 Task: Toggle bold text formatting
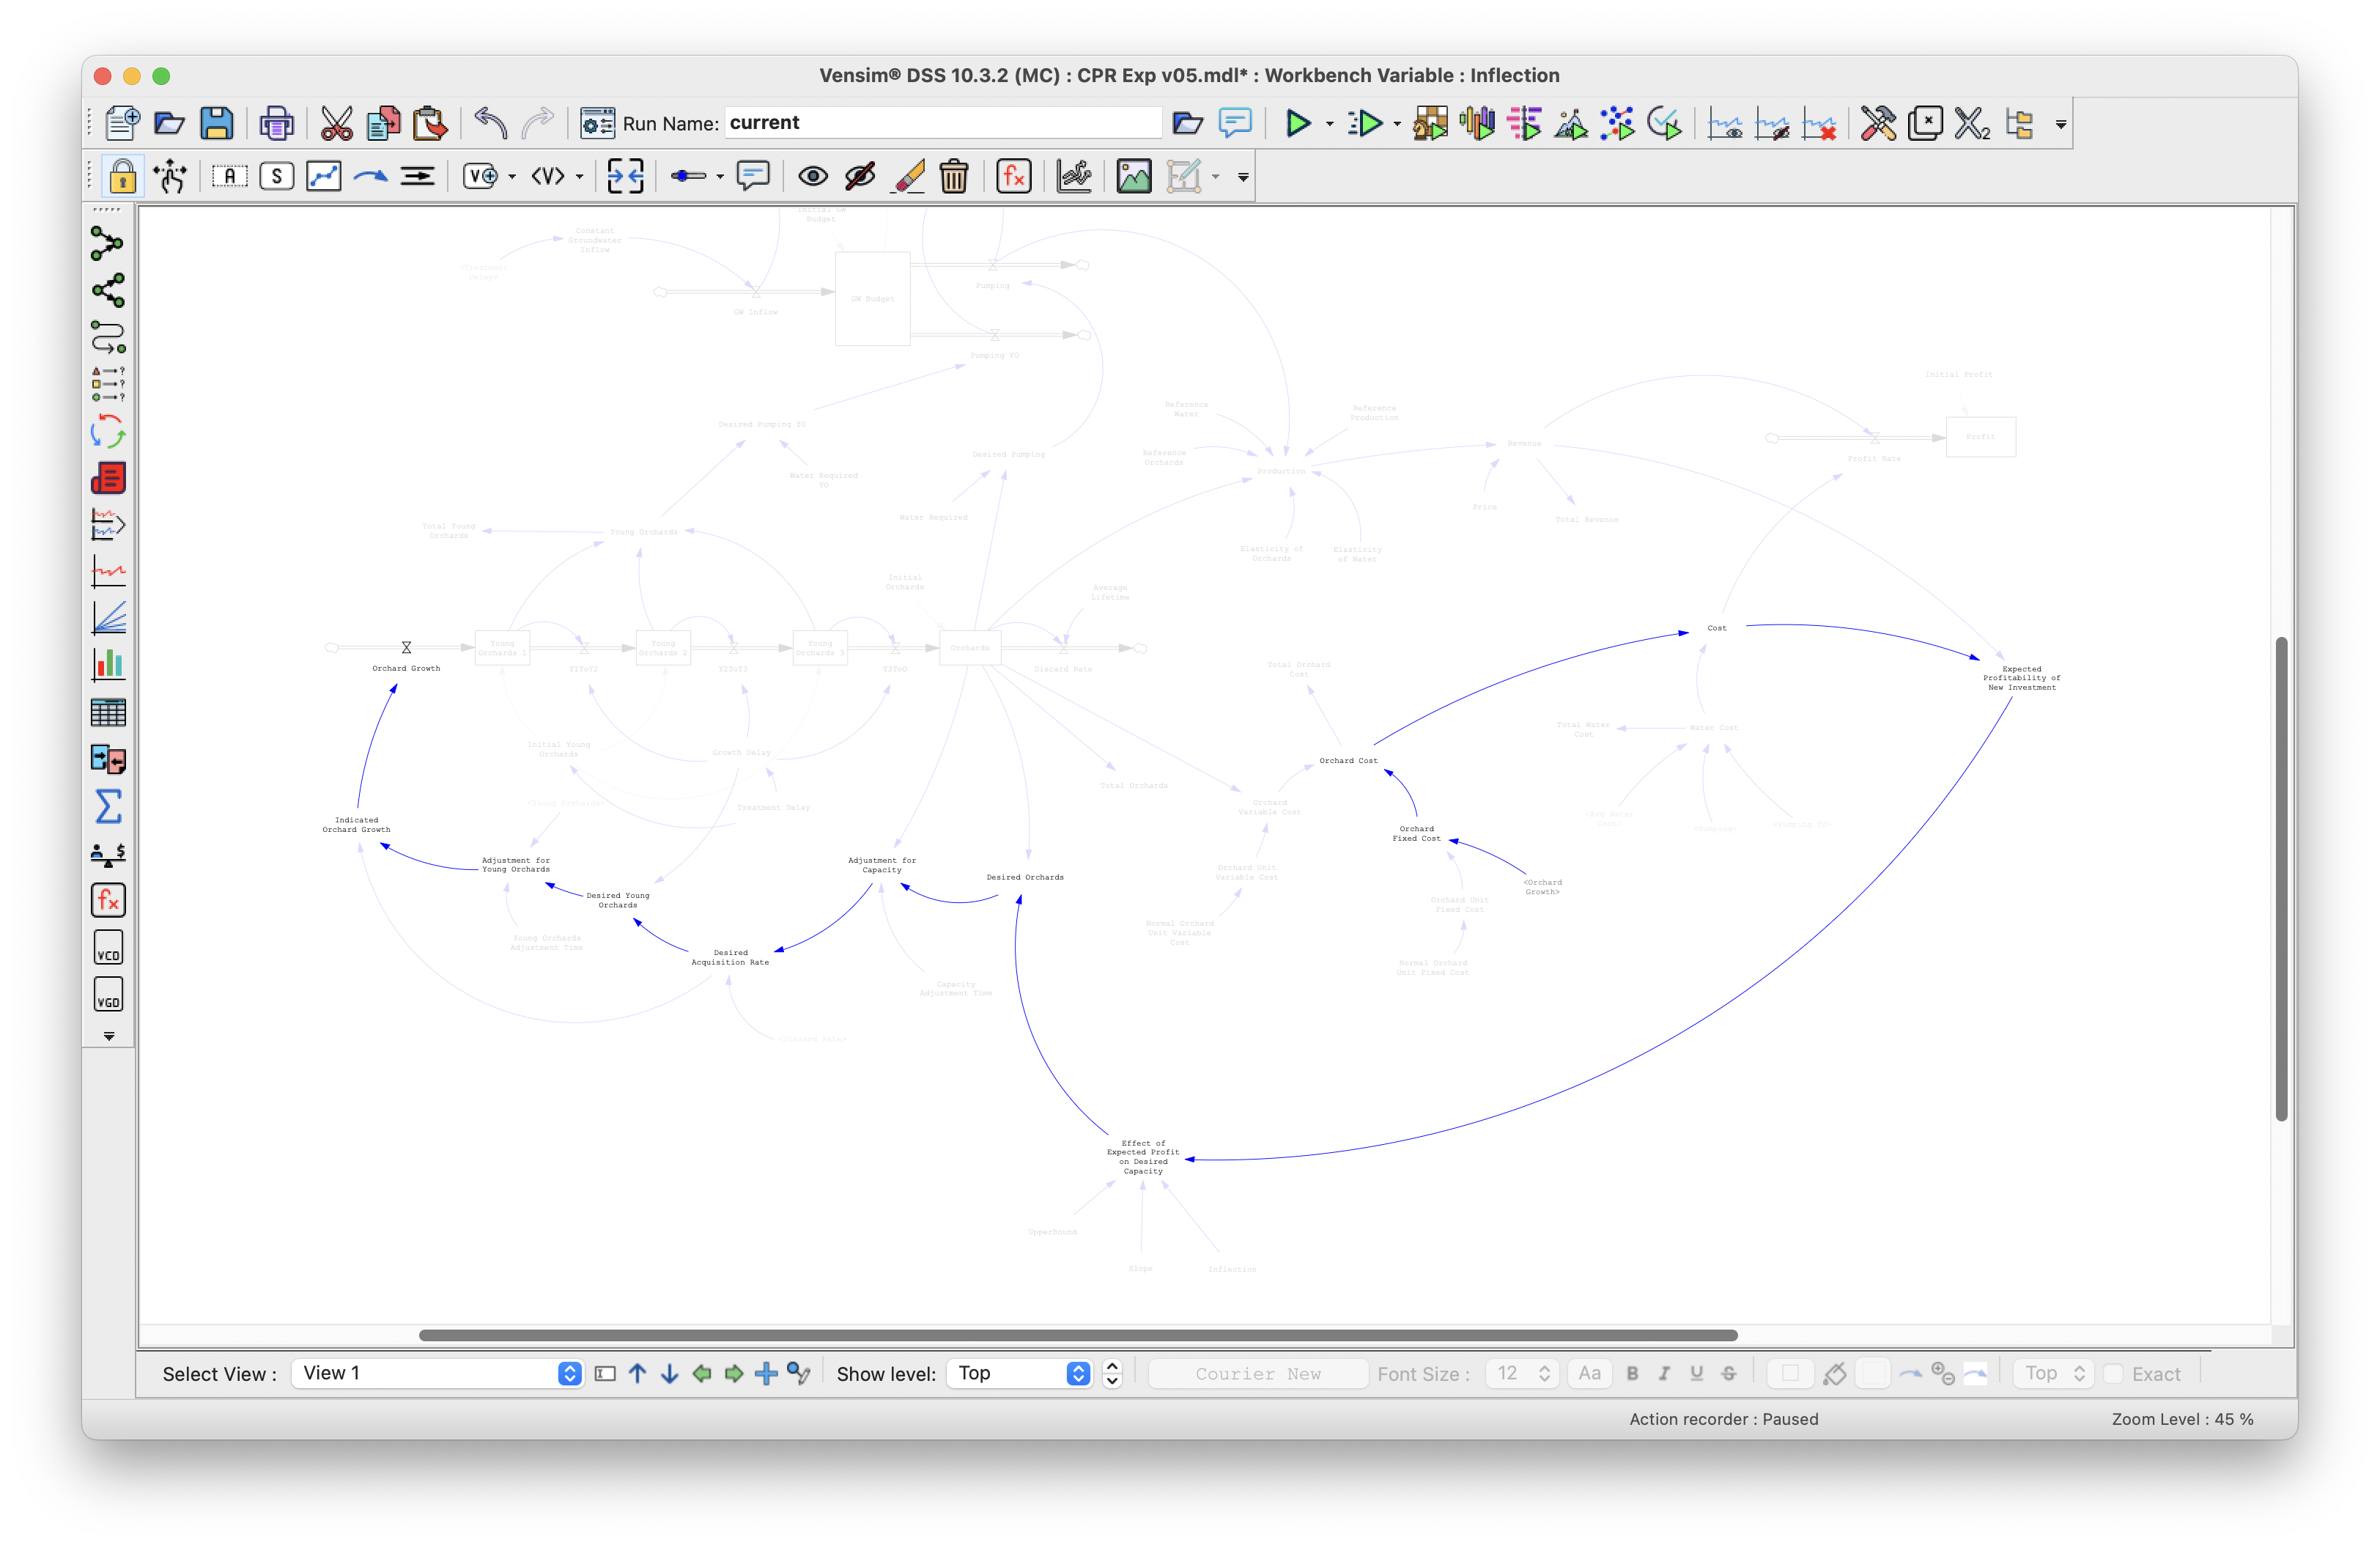tap(1632, 1373)
